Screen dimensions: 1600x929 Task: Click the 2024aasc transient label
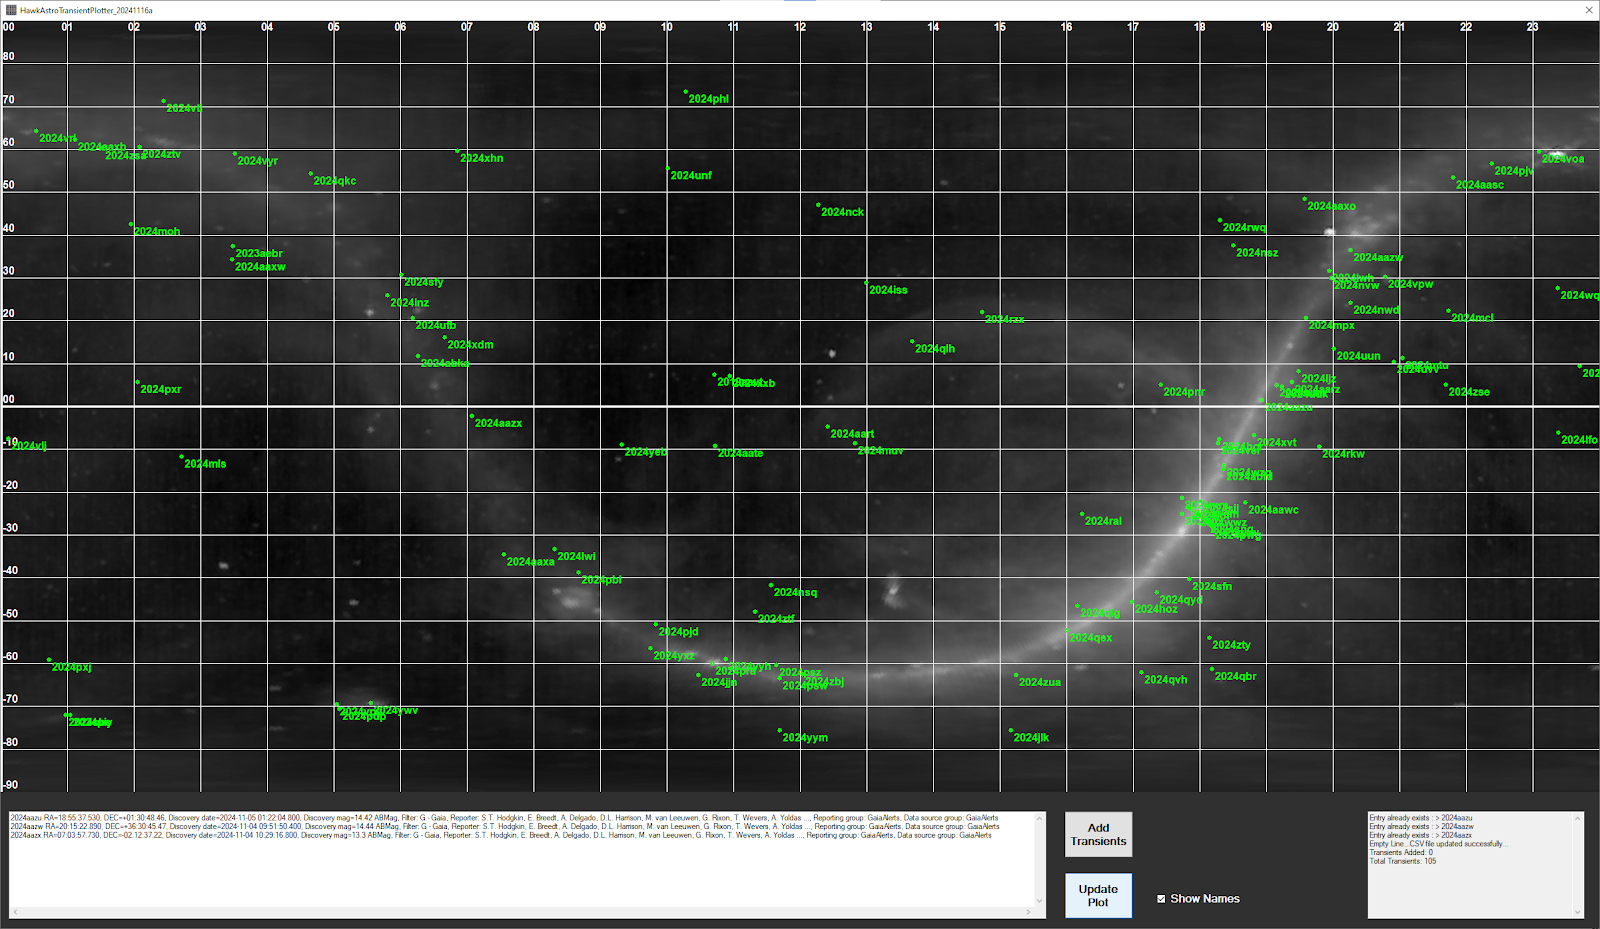1480,186
